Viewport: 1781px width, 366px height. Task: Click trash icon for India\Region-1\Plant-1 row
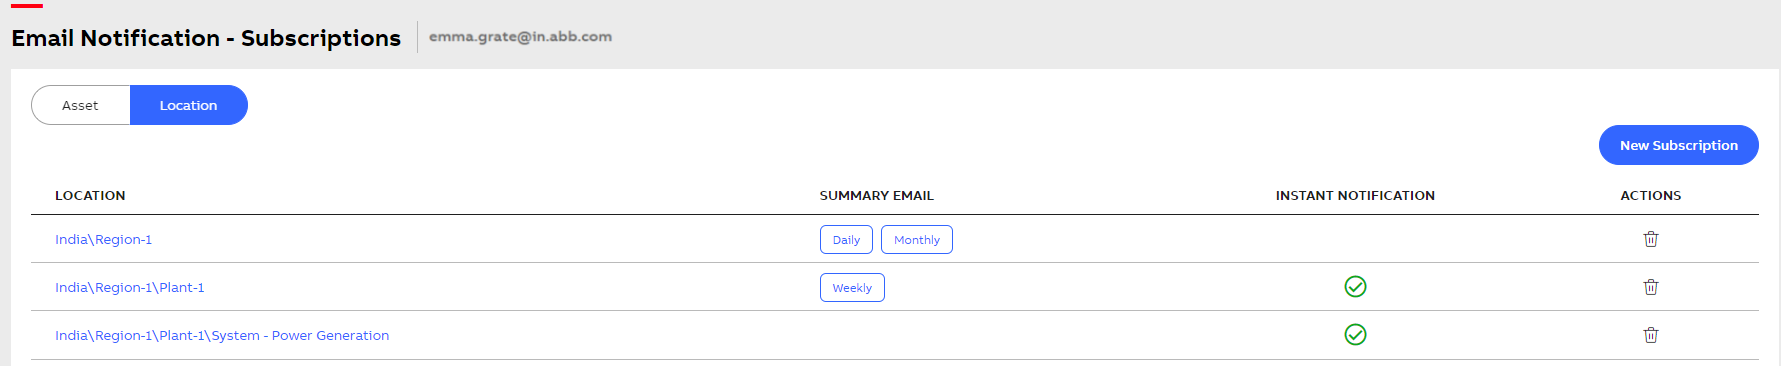point(1650,287)
